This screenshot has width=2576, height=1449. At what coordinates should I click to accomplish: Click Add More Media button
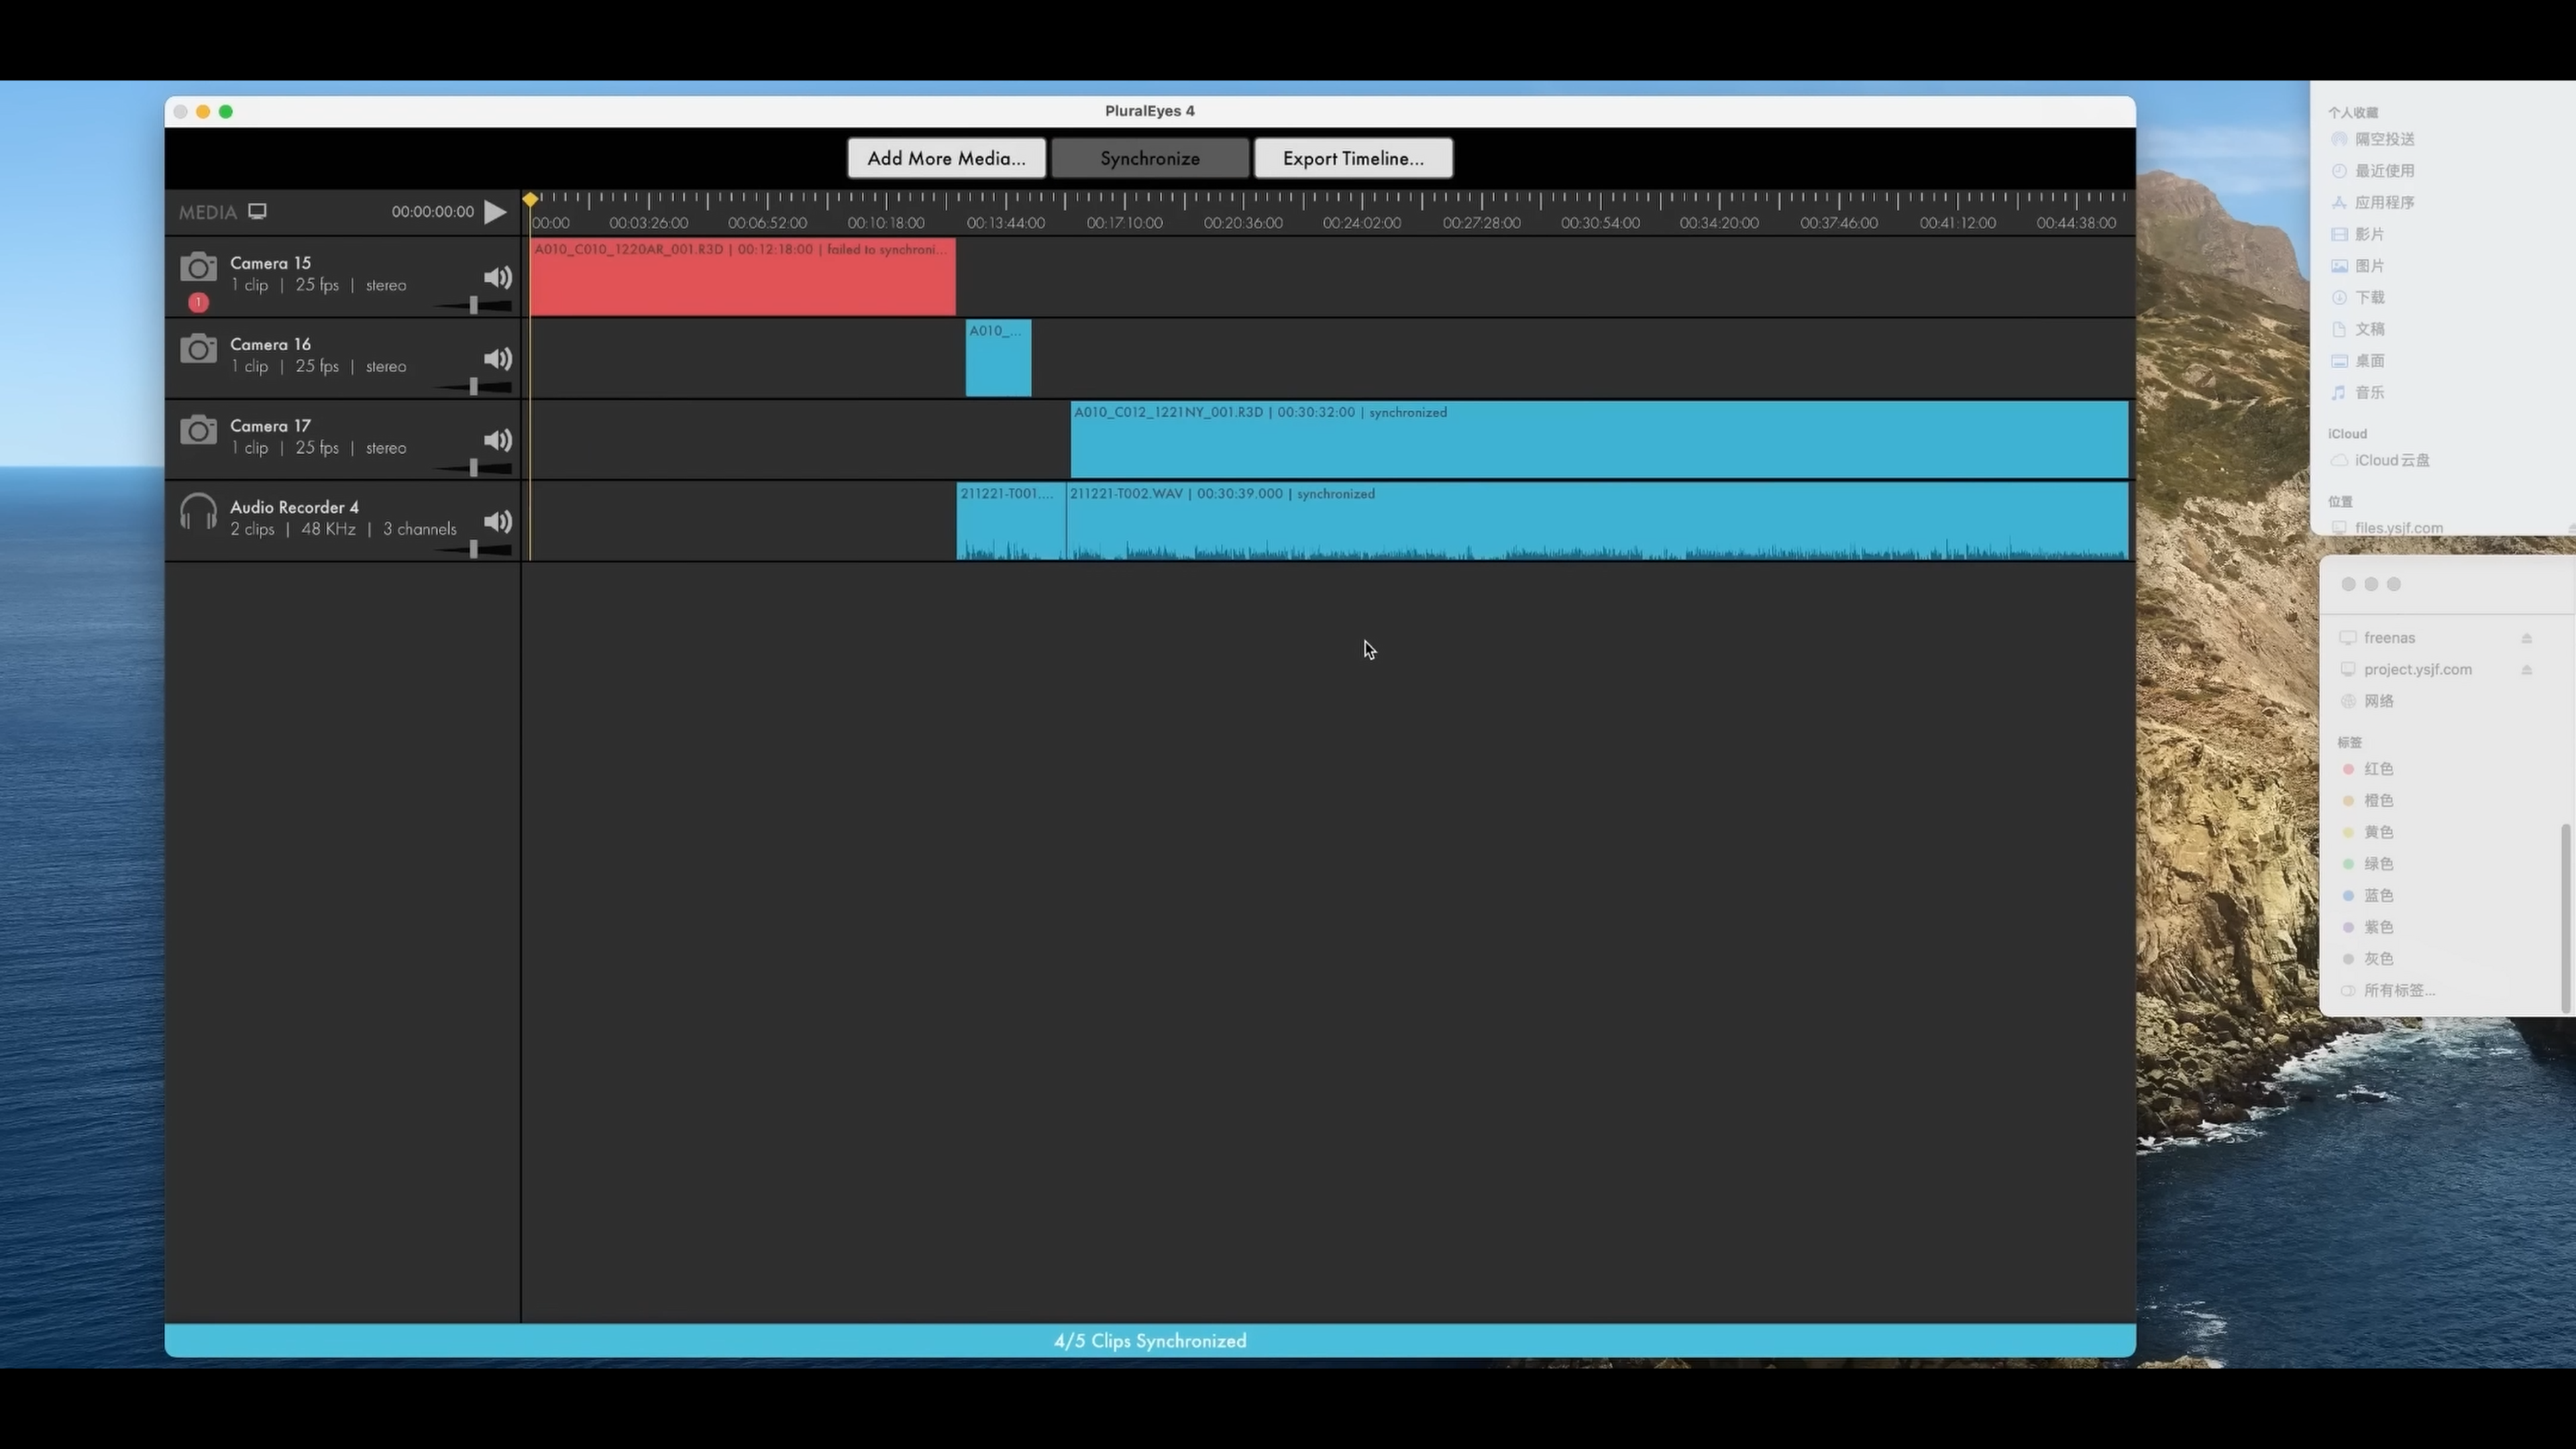pyautogui.click(x=946, y=158)
